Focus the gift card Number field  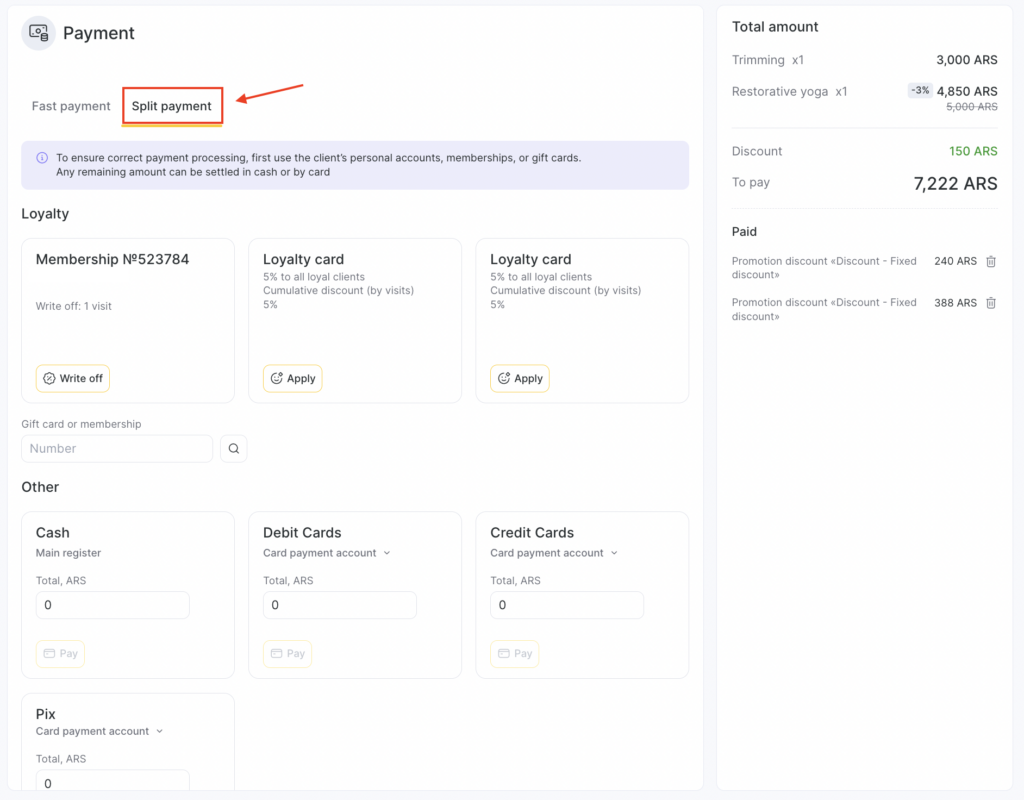tap(117, 449)
